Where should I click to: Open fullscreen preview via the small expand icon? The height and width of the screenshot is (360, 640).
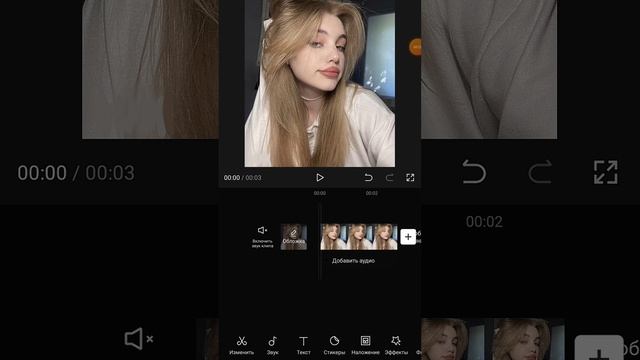(410, 178)
